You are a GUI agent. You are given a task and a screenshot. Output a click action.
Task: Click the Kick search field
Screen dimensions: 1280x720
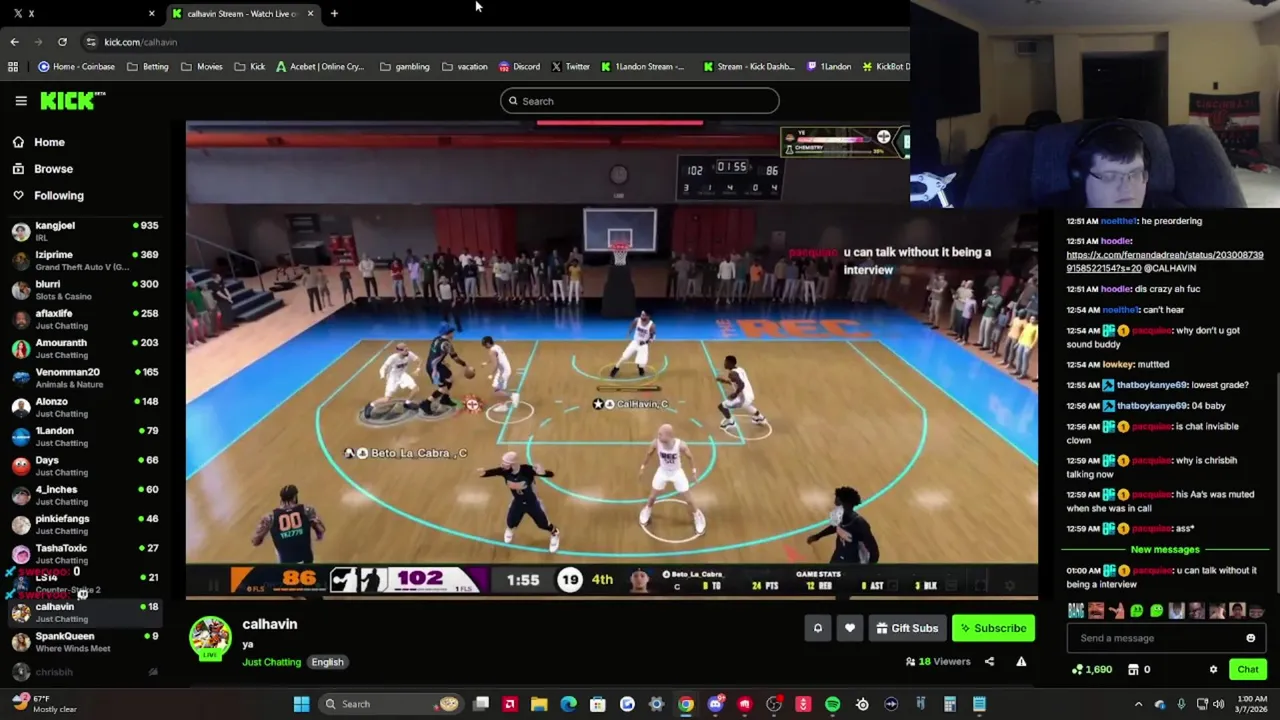(640, 101)
